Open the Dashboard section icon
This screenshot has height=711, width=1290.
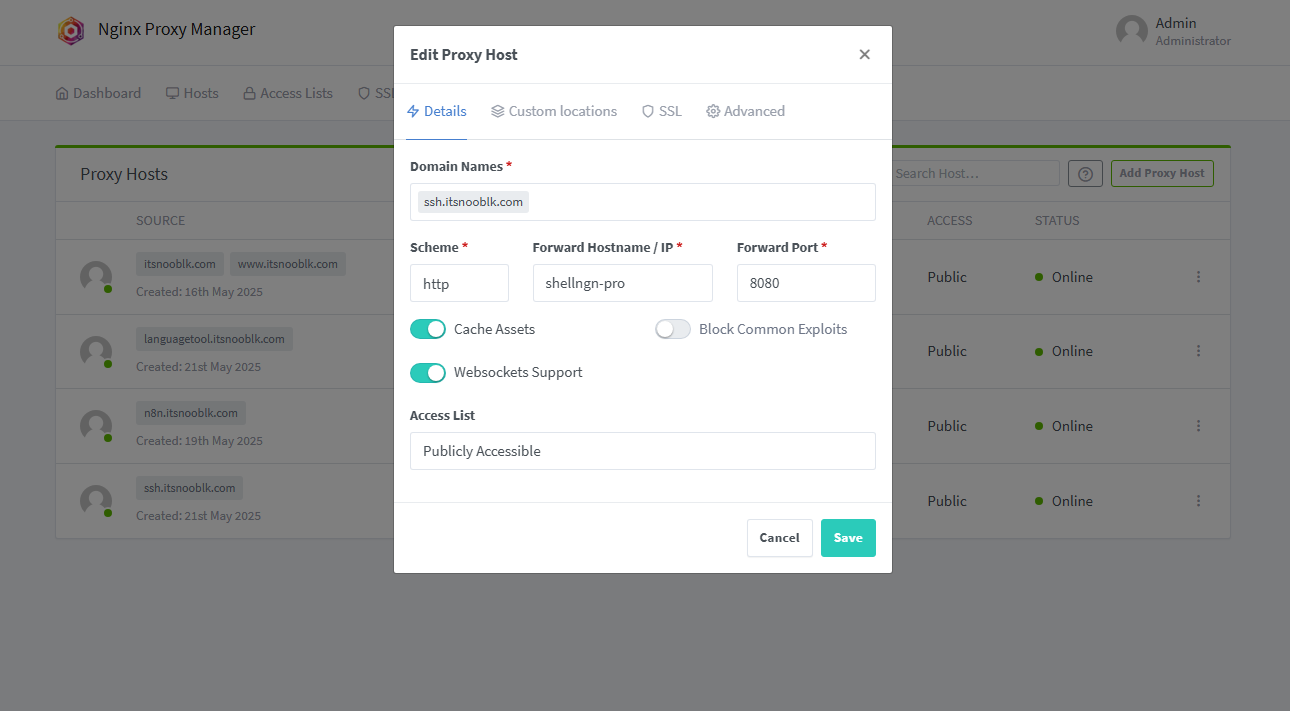pyautogui.click(x=61, y=92)
